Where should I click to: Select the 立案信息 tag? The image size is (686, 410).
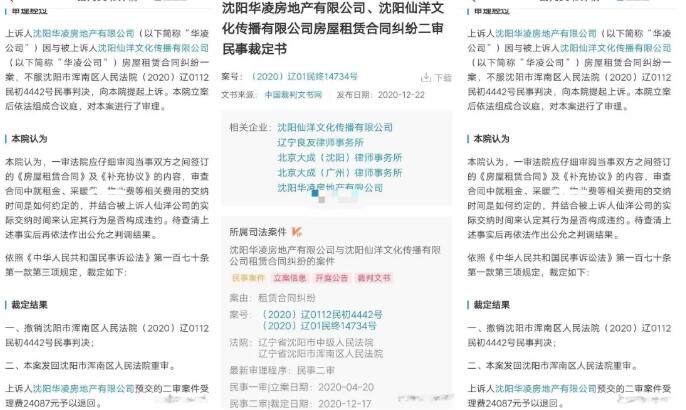tap(290, 278)
